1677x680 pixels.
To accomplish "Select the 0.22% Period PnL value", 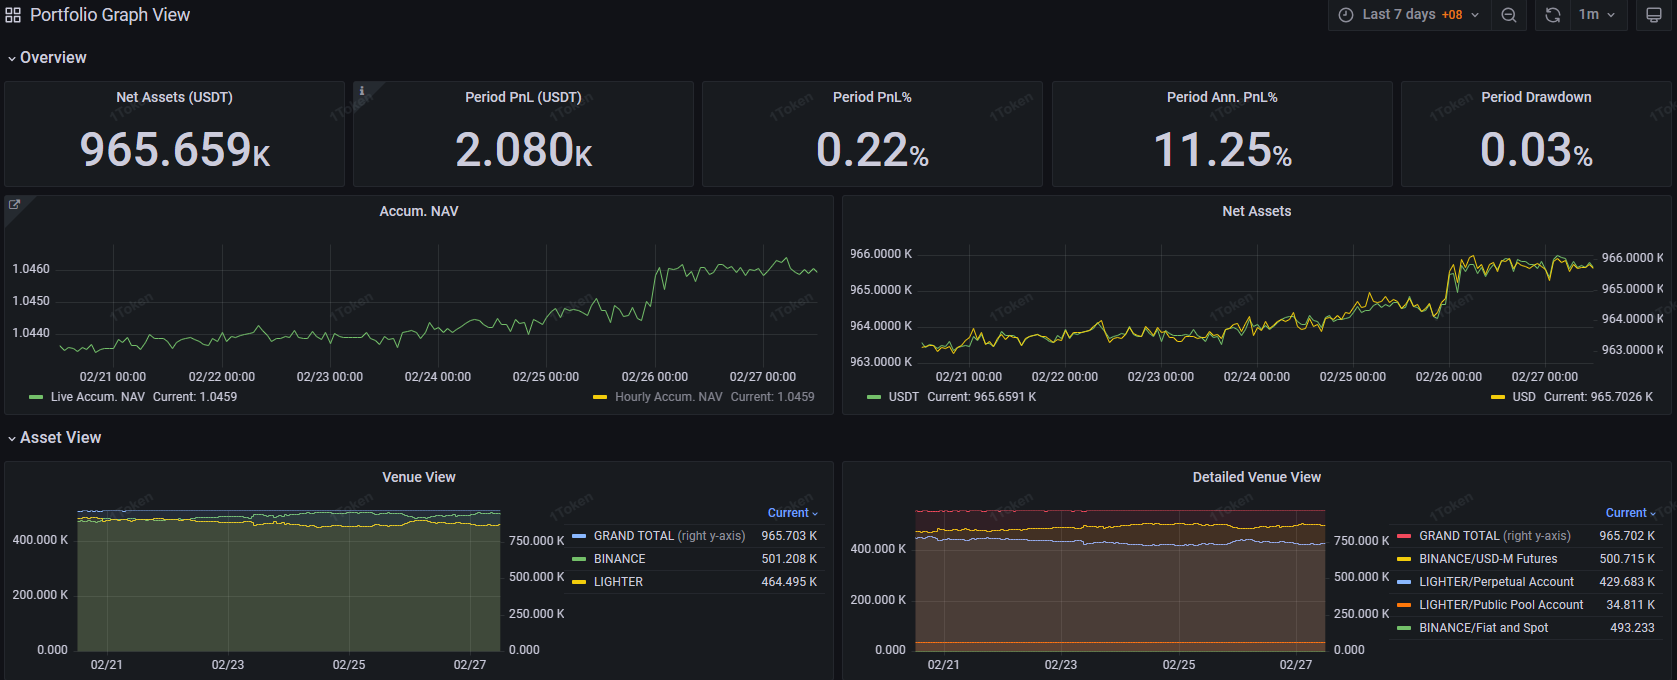I will tap(872, 150).
